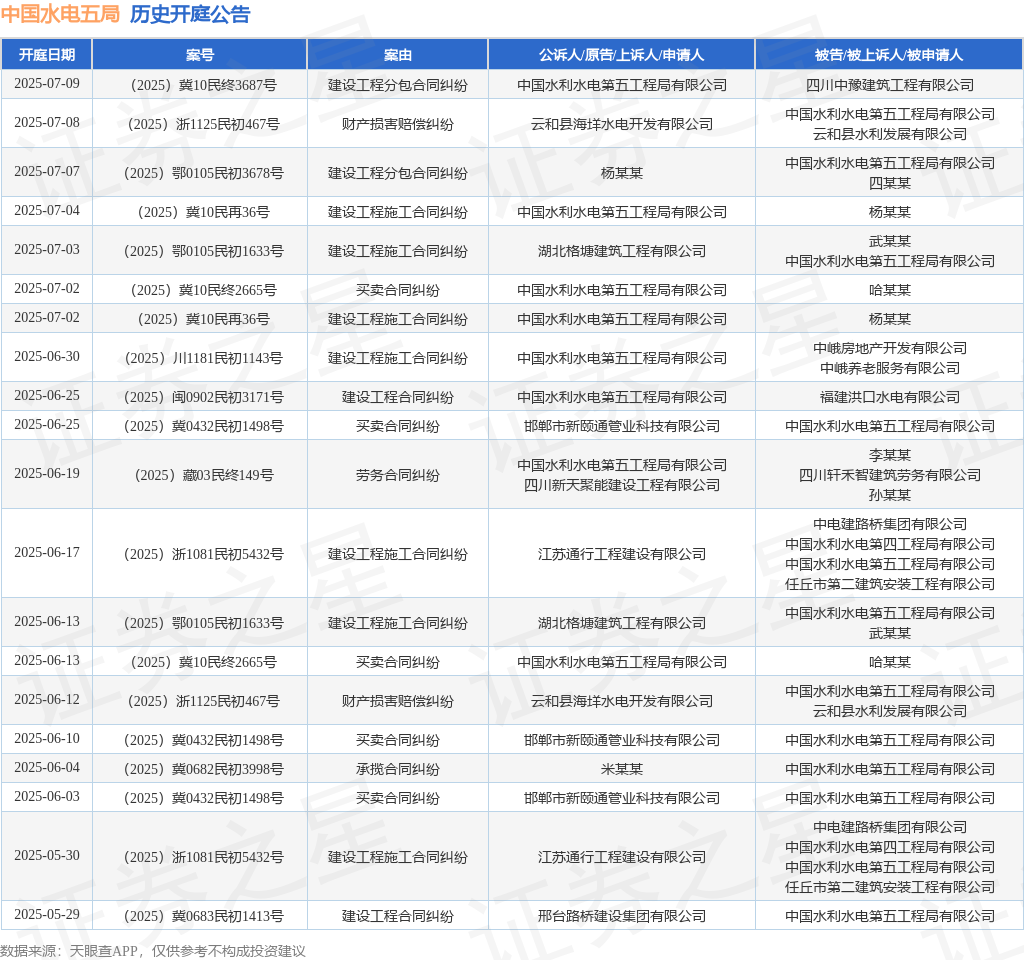1024x960 pixels.
Task: Click 中国水利水电第四工程局有限公司 in the 2025-06-17 row
Action: tap(889, 544)
